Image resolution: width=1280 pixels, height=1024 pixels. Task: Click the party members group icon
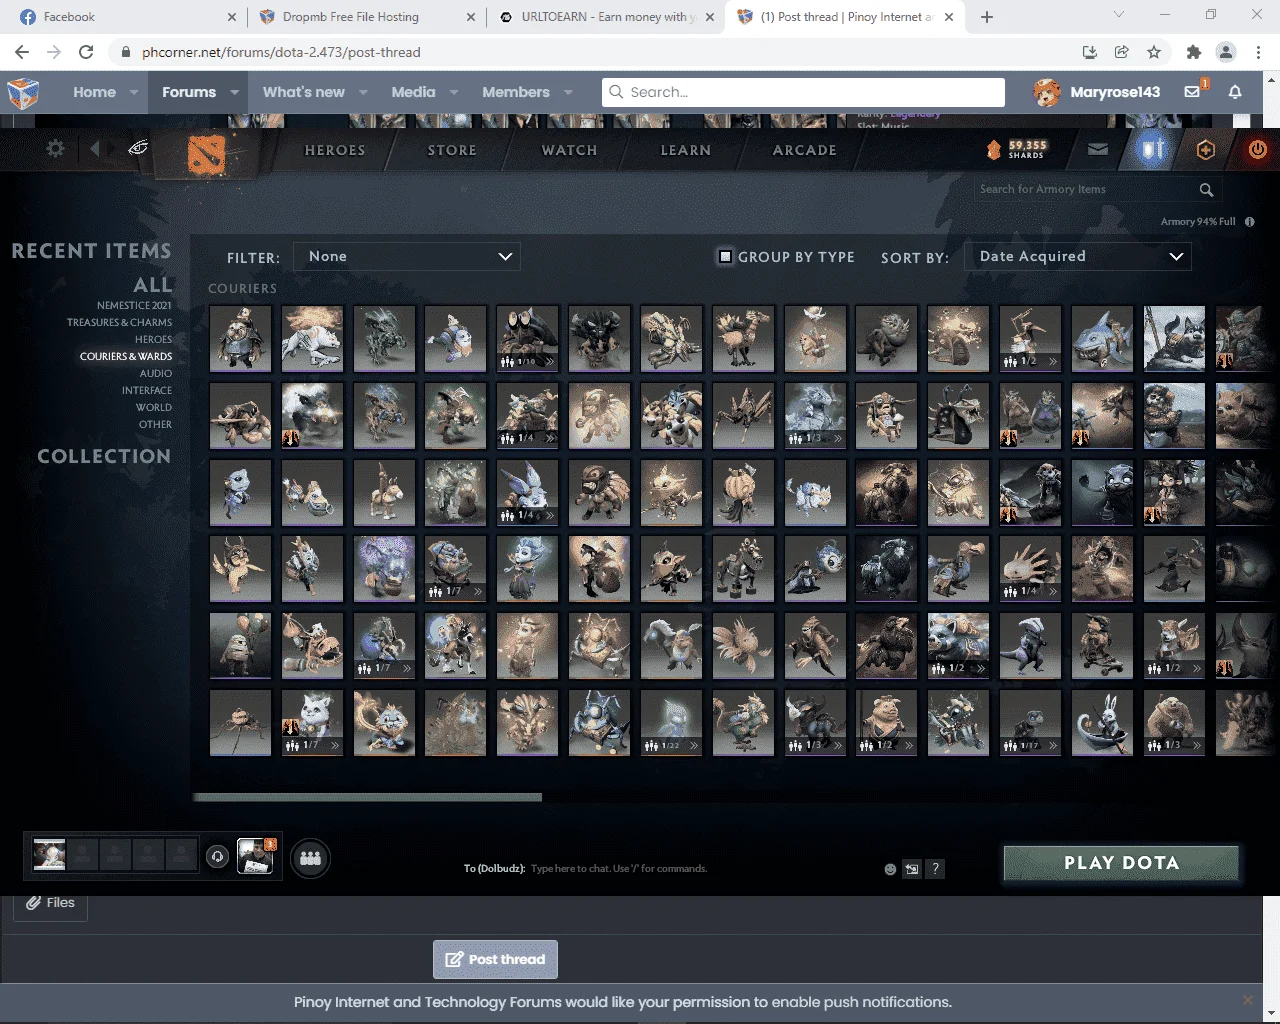click(310, 858)
